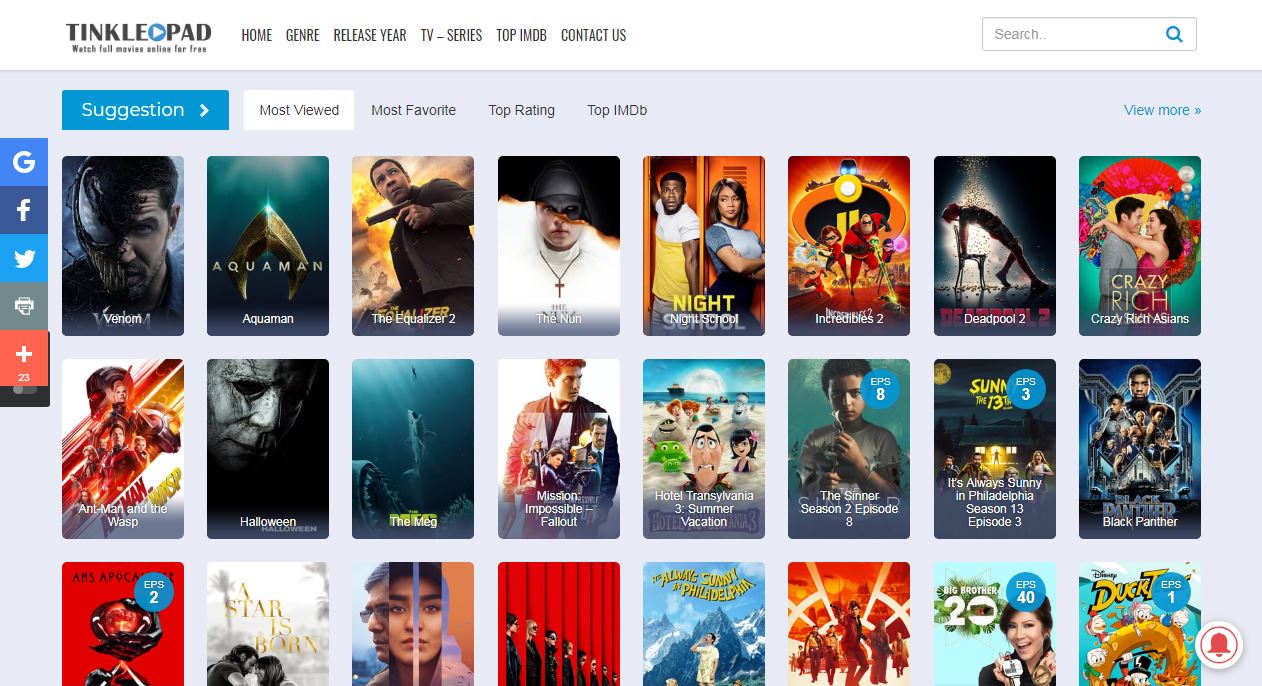Click the 'Venom' title text

pos(123,319)
